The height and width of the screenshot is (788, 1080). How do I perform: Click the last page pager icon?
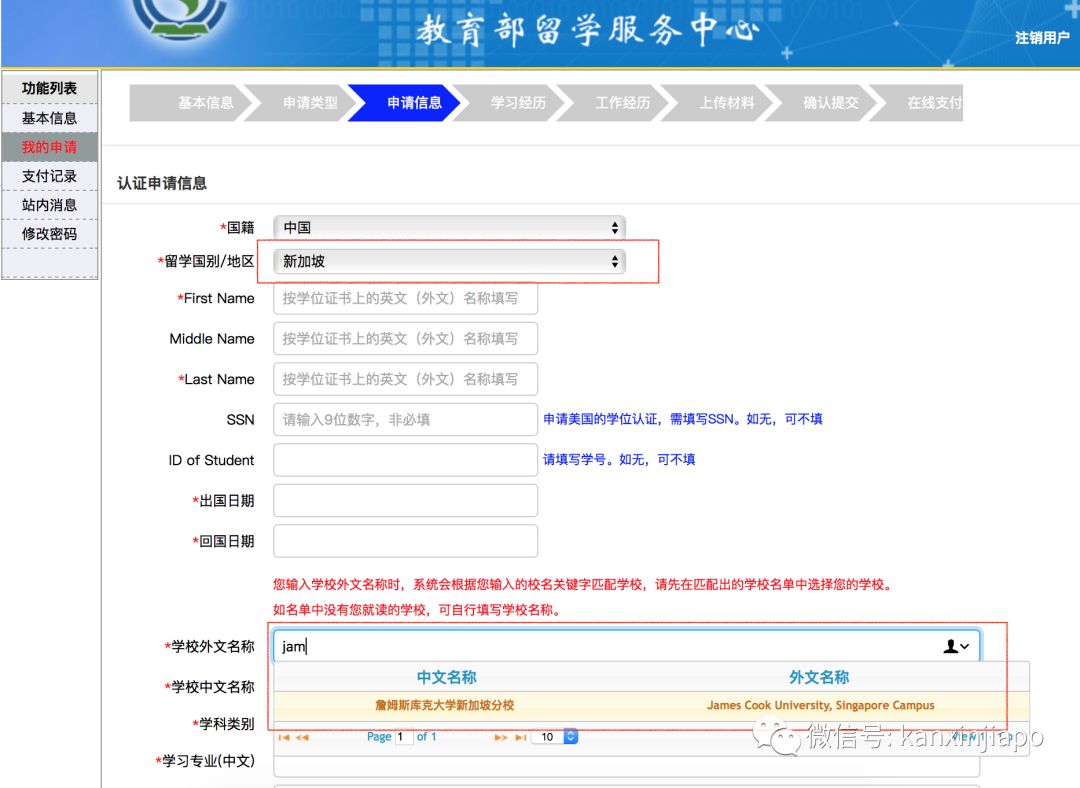520,737
